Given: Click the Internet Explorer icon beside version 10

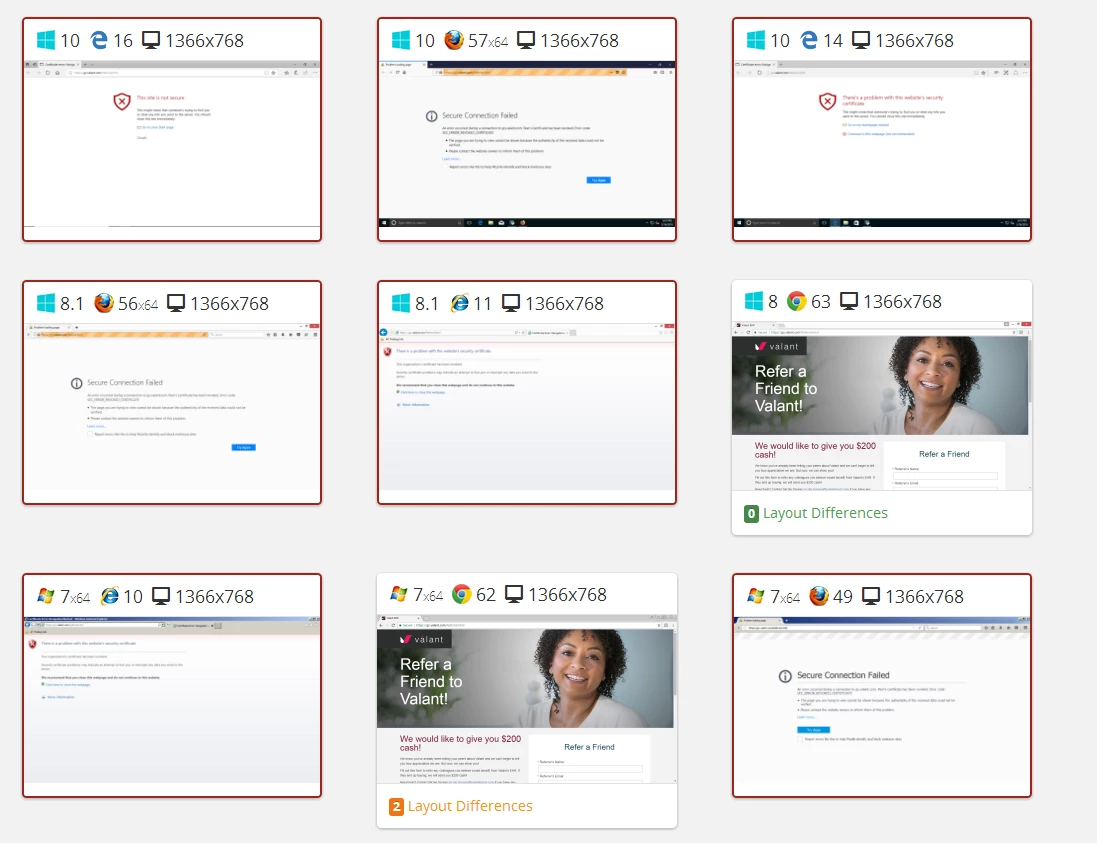Looking at the screenshot, I should coord(110,596).
